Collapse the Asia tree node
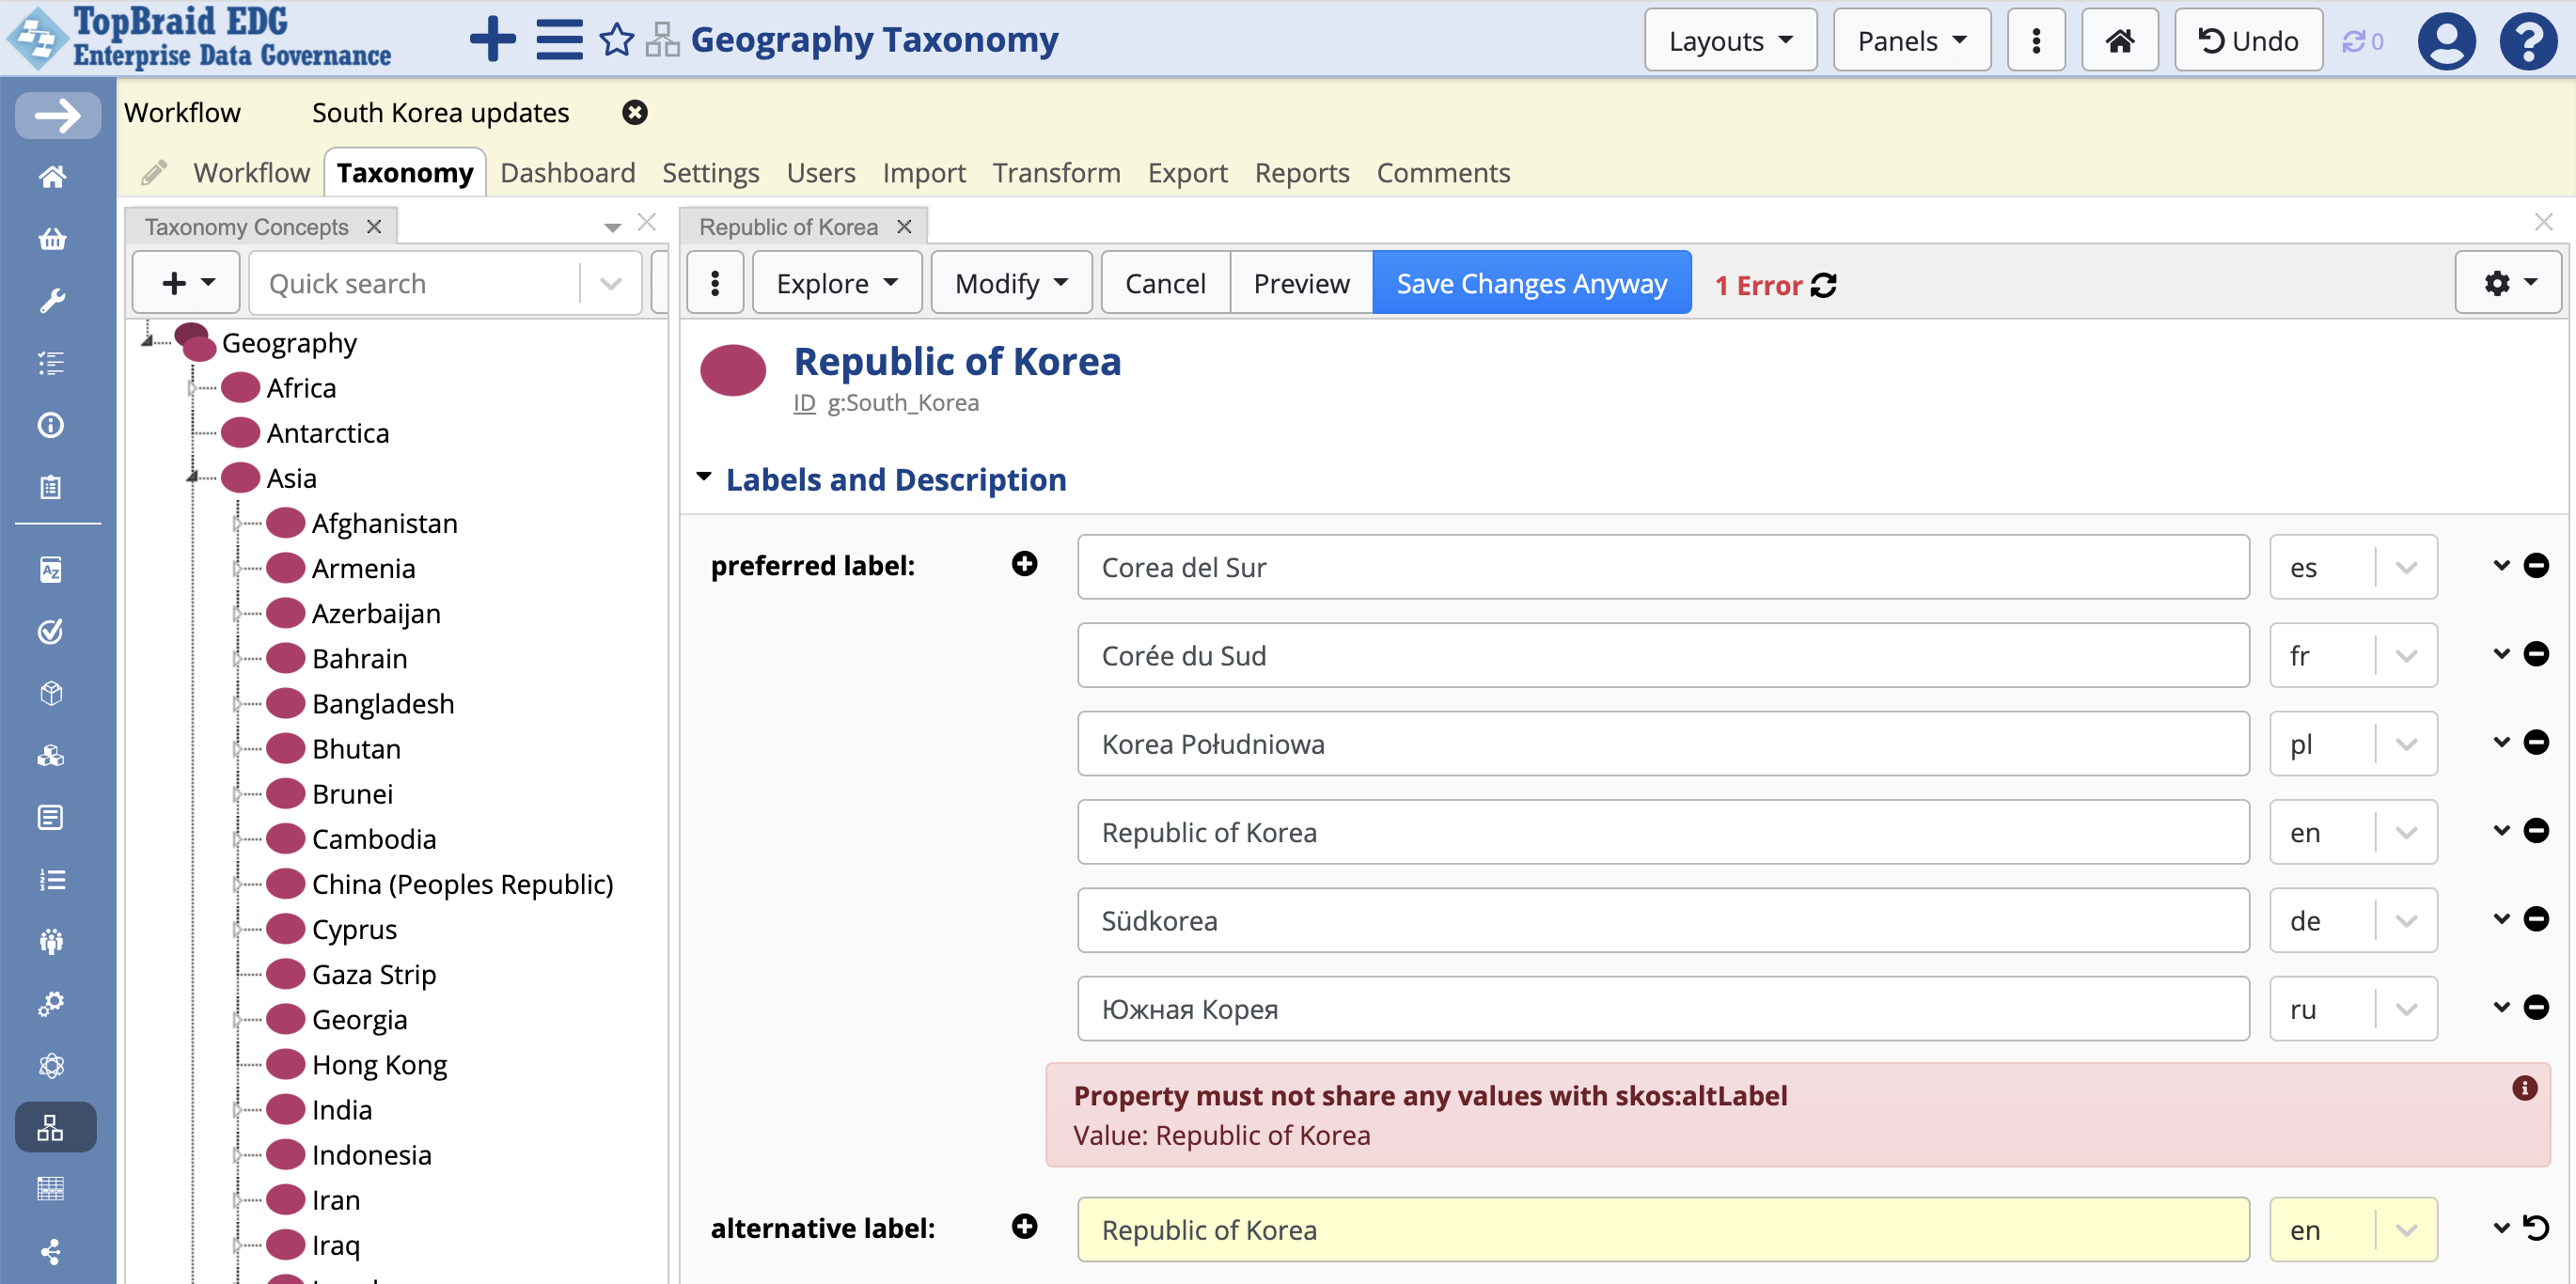Screen dimensions: 2576x1284 (193, 478)
